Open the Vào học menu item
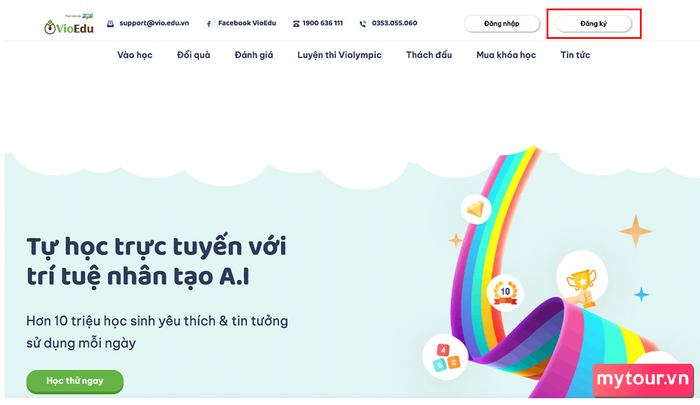This screenshot has height=405, width=700. 135,55
